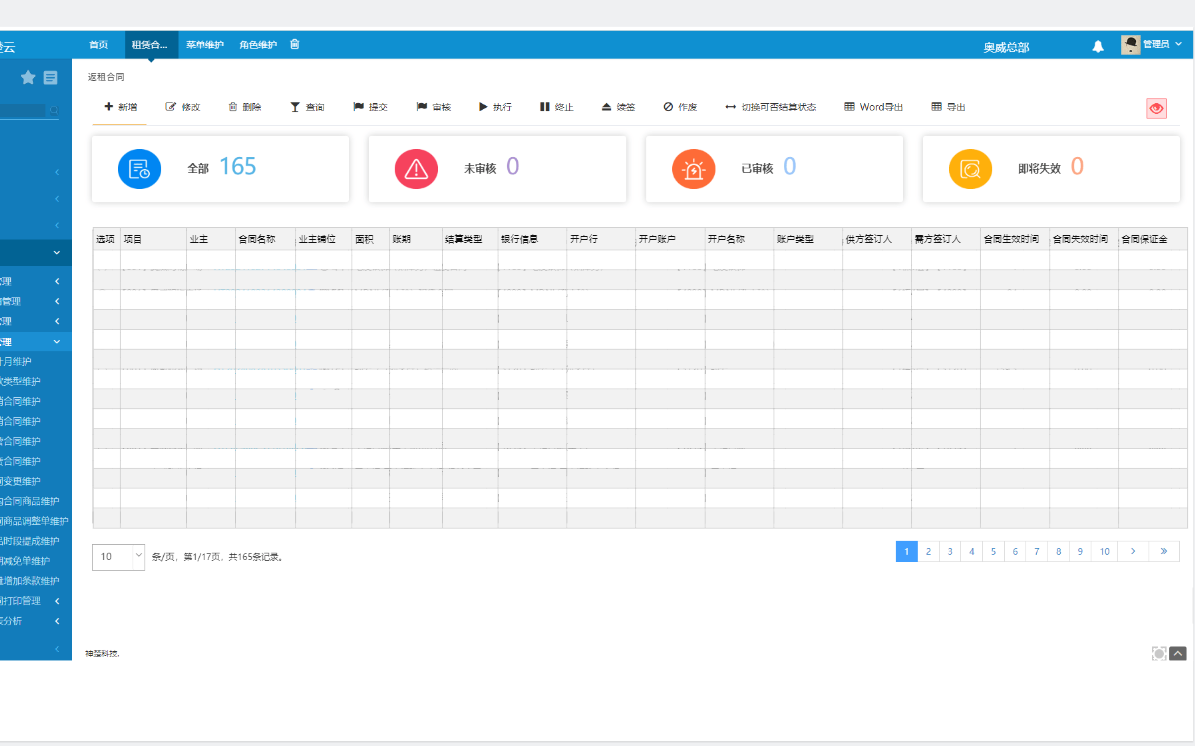Click the 审核 audit flag button
Image resolution: width=1195 pixels, height=746 pixels.
point(434,107)
